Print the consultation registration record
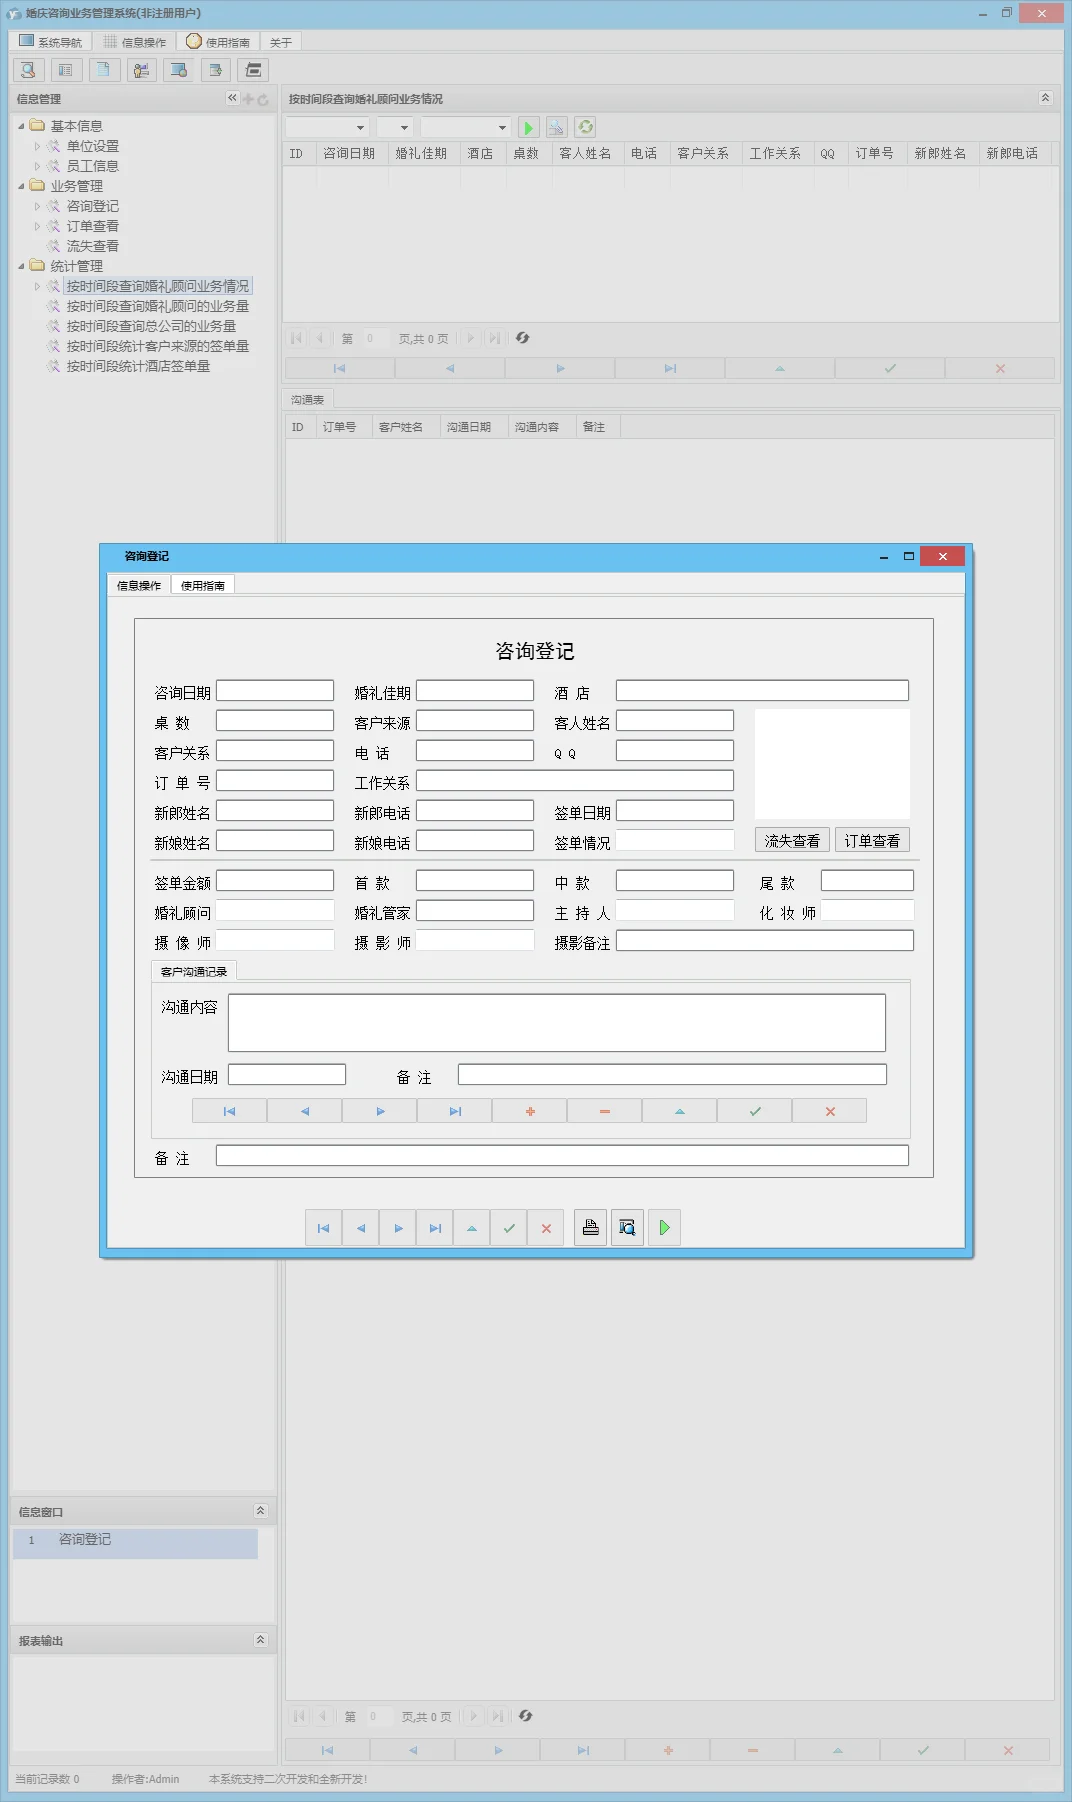Image resolution: width=1072 pixels, height=1802 pixels. pos(591,1228)
